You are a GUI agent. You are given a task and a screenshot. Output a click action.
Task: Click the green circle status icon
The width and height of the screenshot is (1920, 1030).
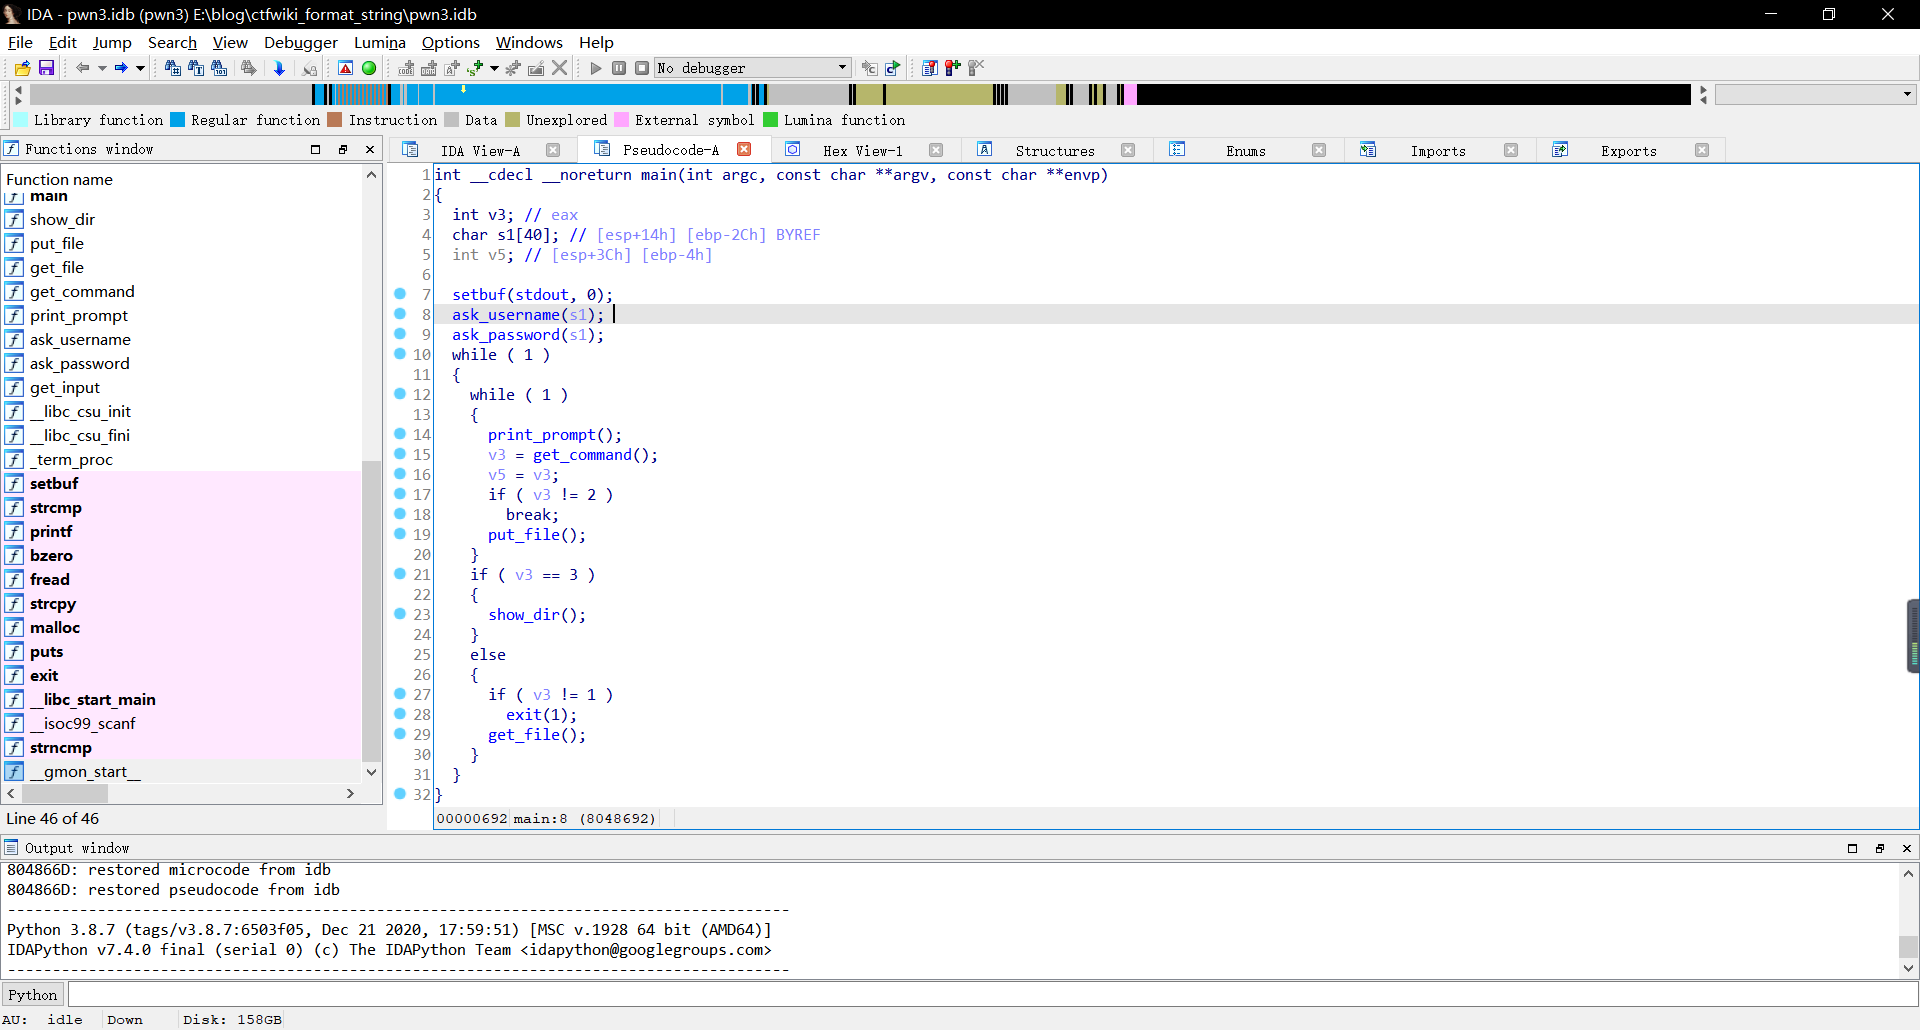pos(369,68)
